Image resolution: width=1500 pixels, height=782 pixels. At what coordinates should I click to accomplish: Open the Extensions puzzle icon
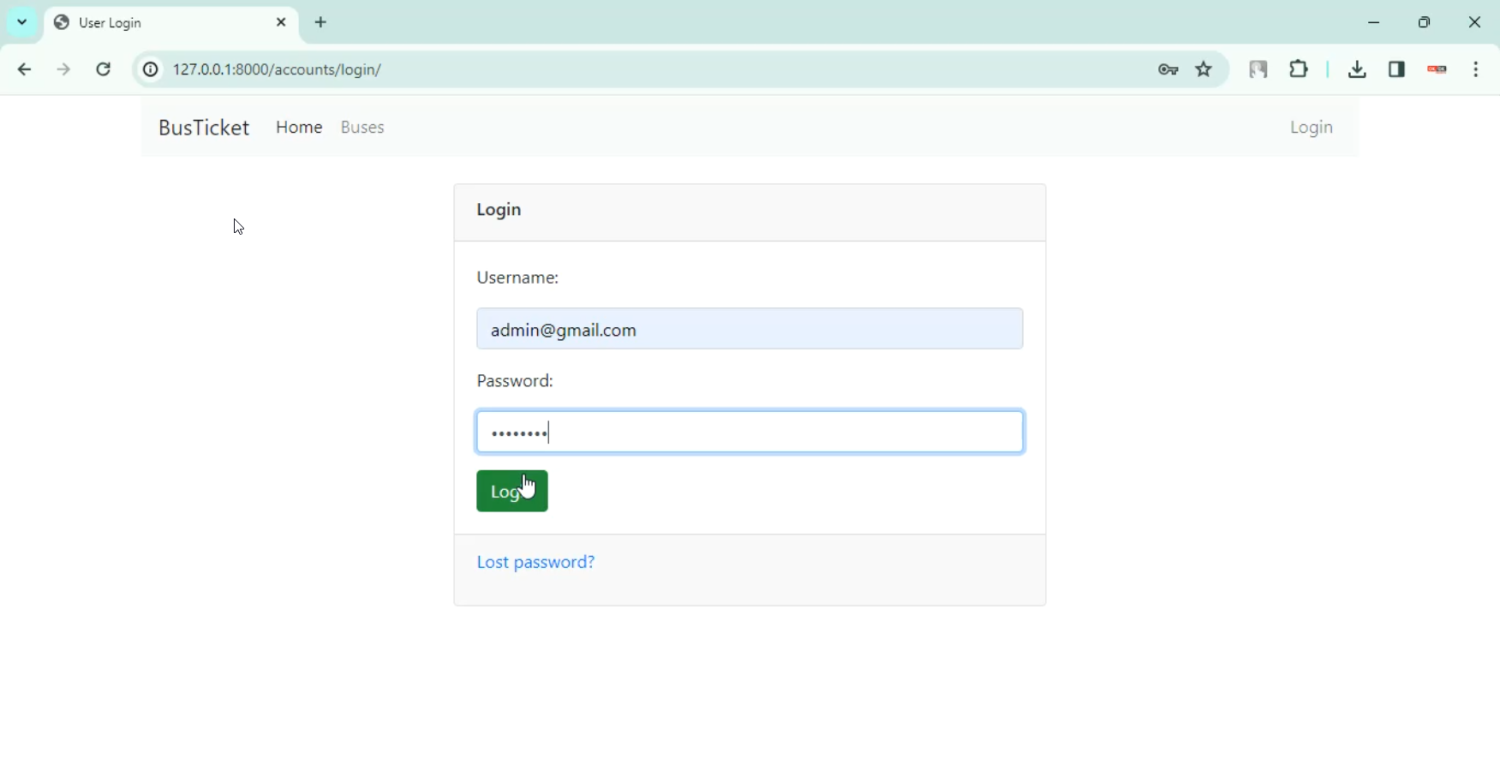[x=1298, y=70]
